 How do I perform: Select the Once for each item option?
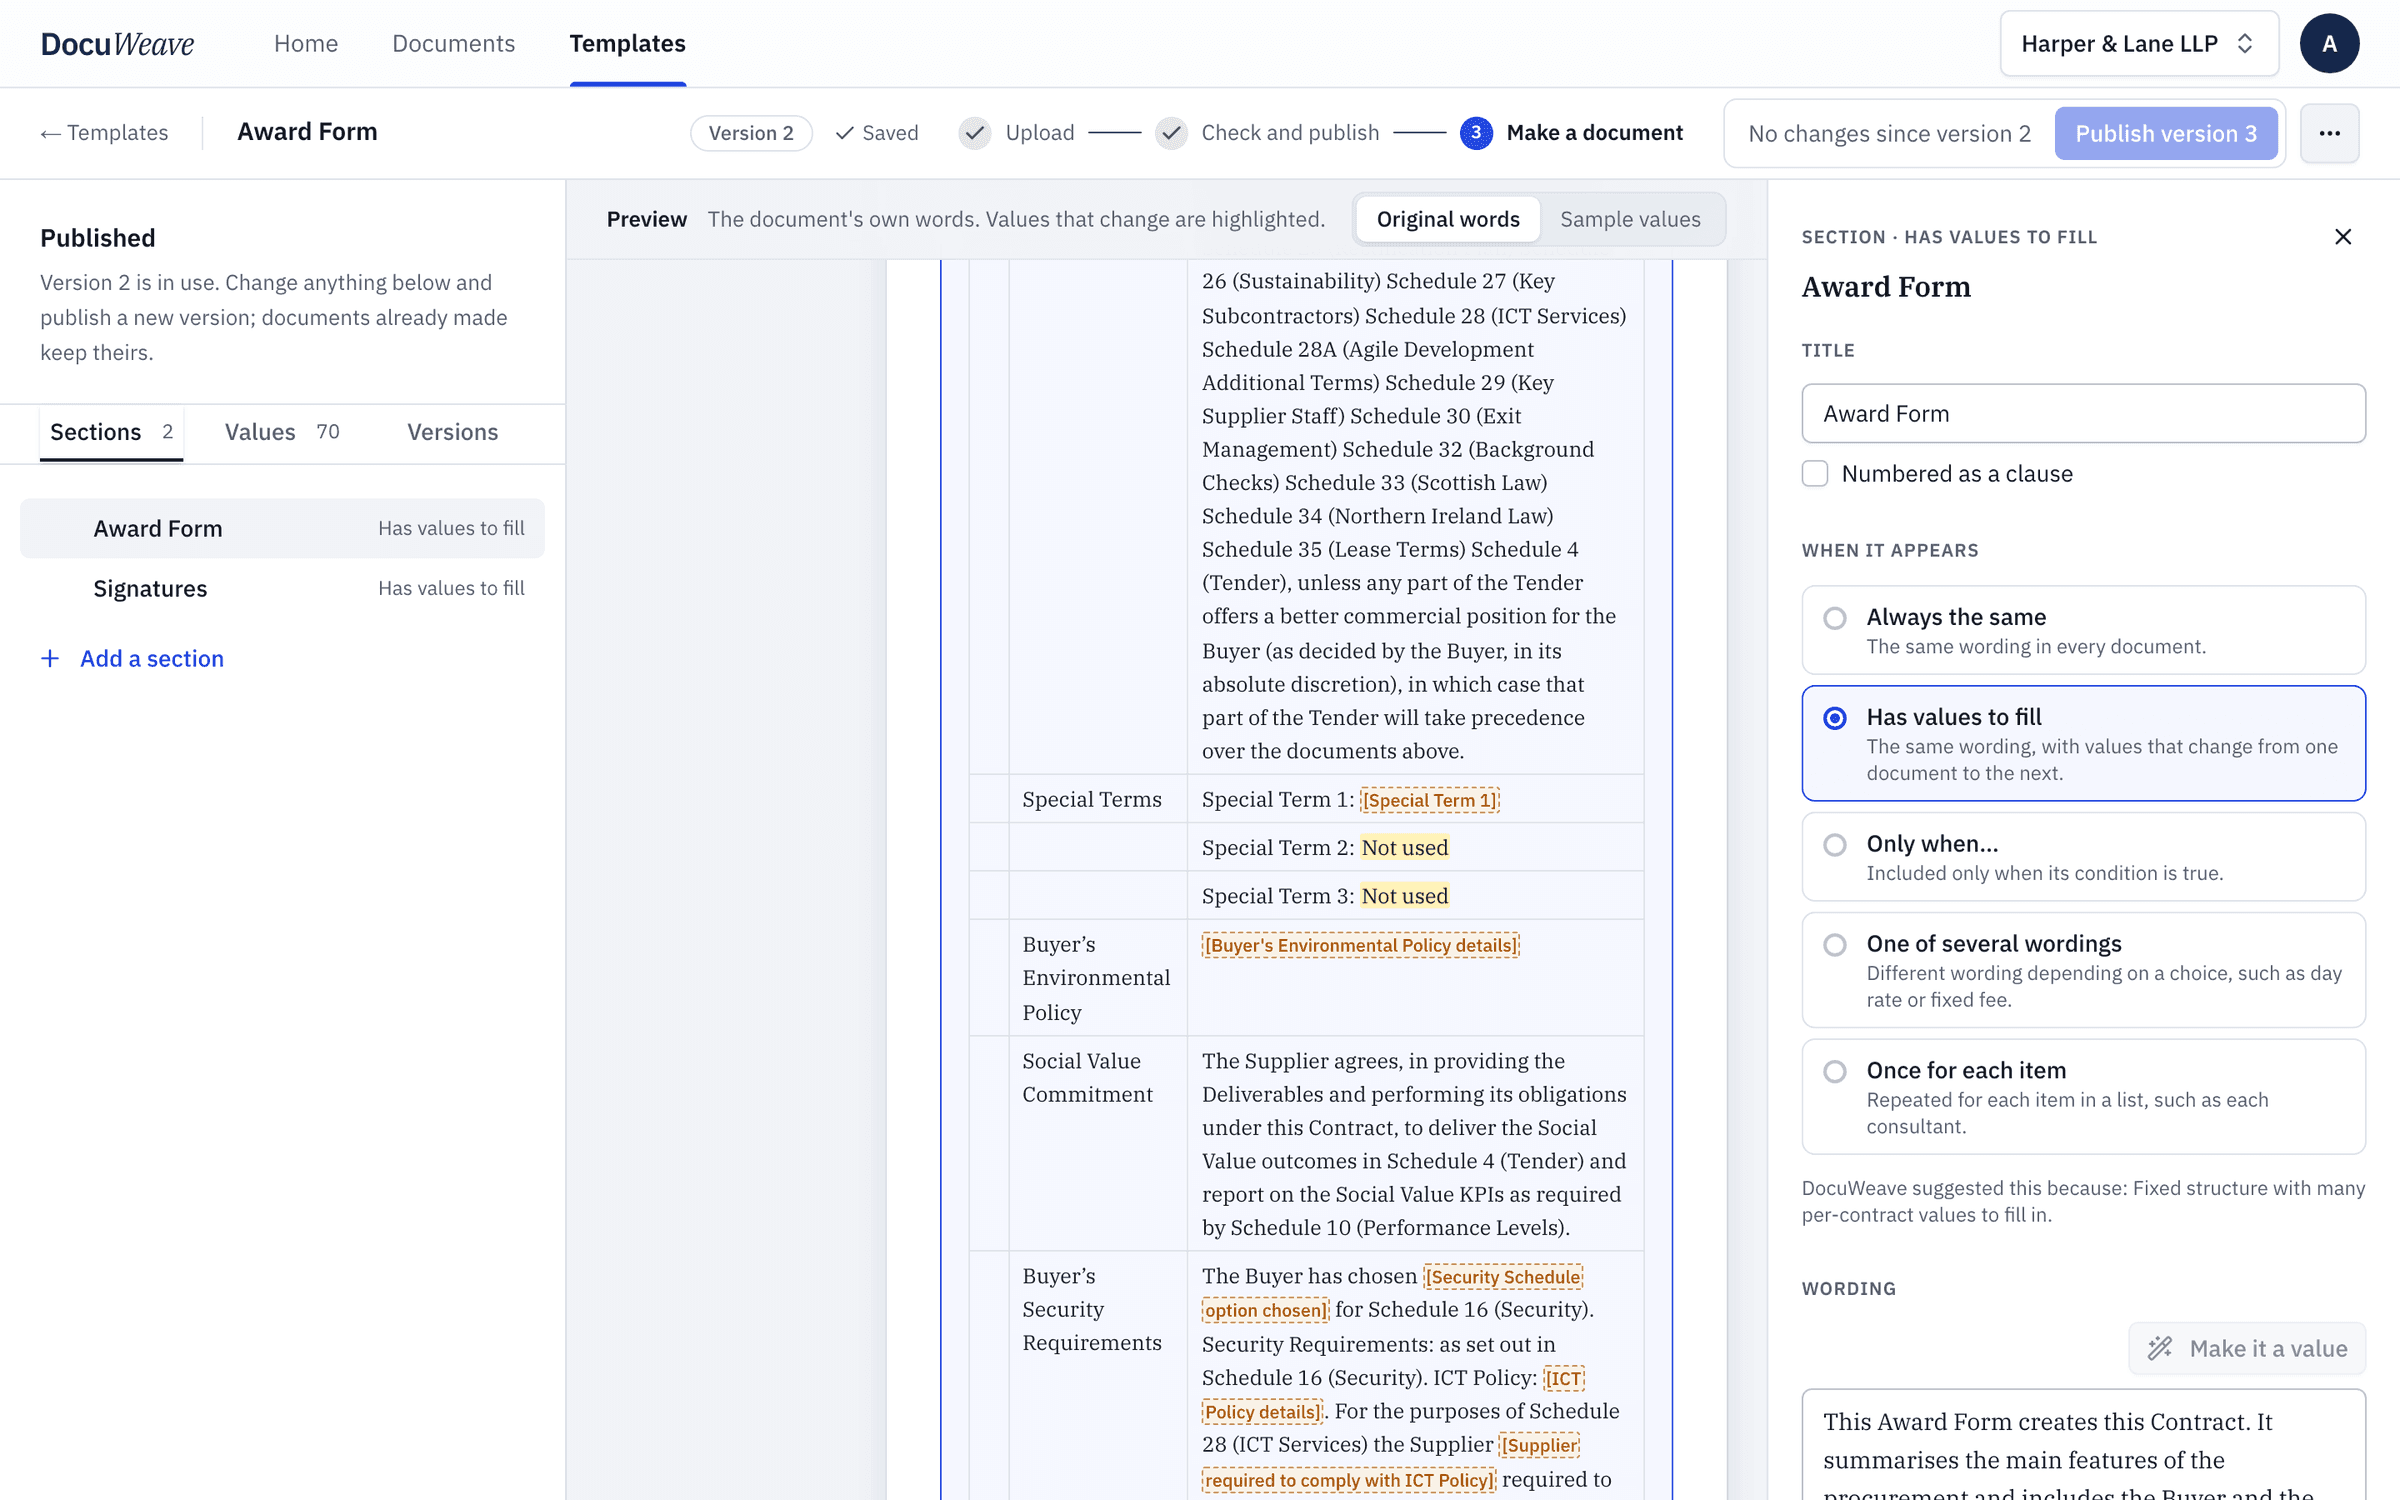[x=2083, y=1097]
